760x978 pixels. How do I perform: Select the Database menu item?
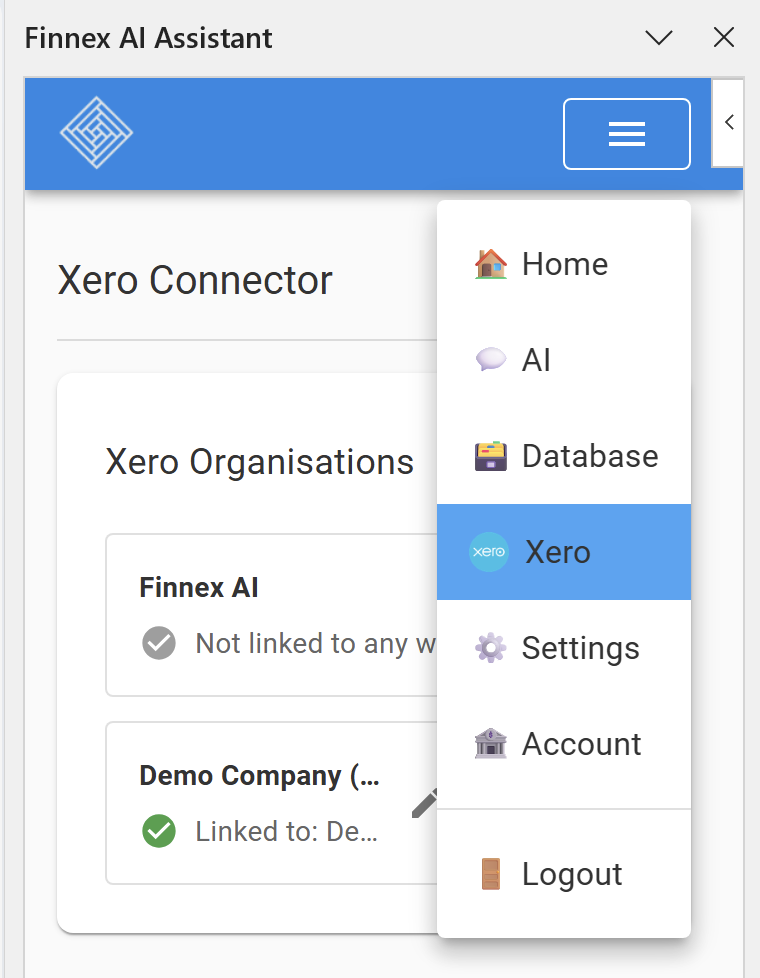coord(564,456)
